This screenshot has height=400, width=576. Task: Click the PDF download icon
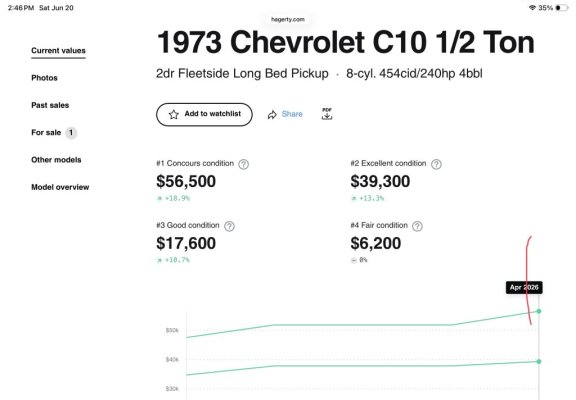coord(327,114)
